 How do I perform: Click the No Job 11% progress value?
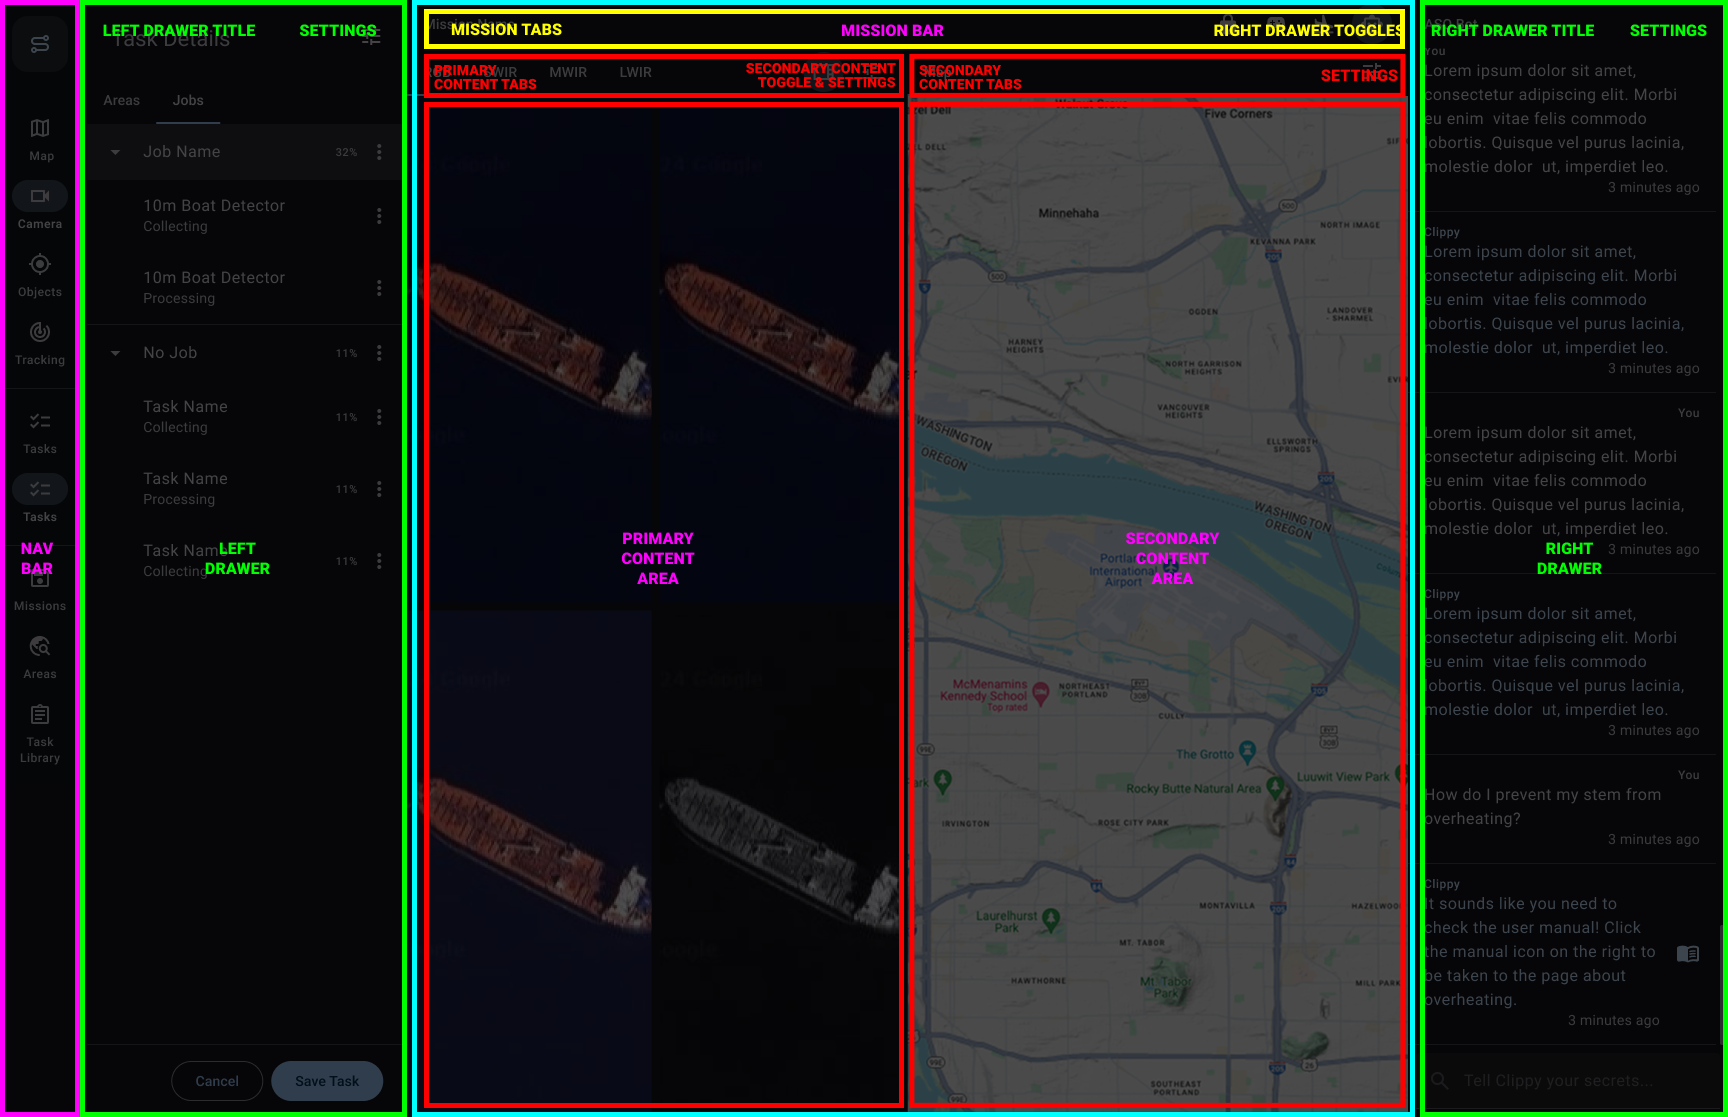[x=346, y=353]
